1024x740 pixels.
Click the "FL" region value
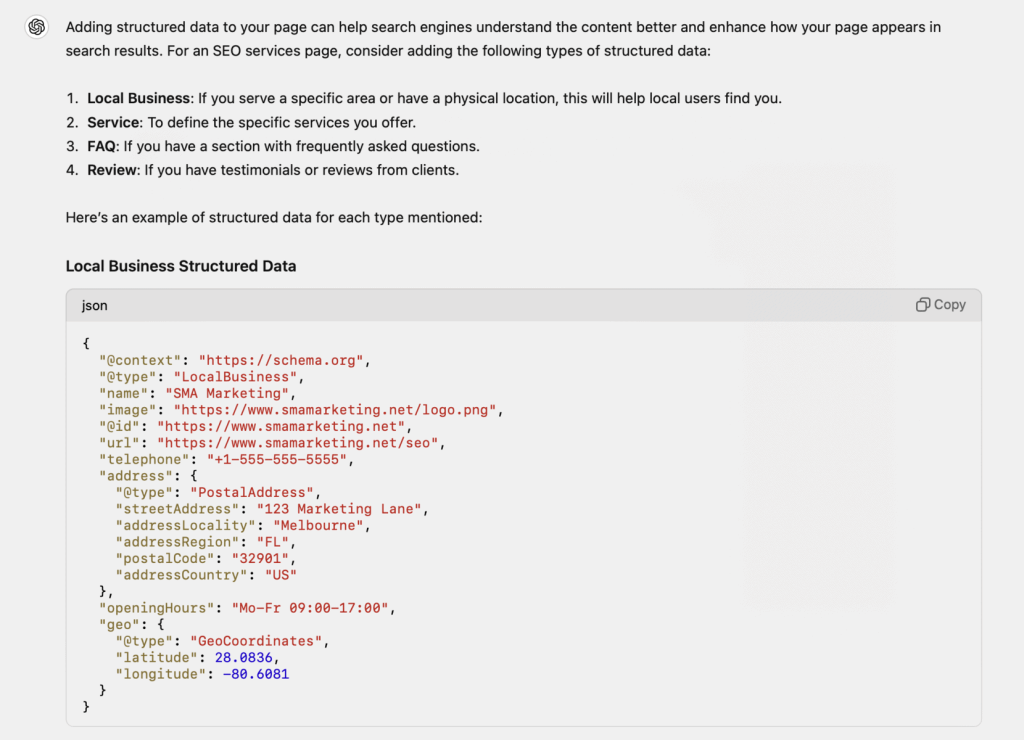pyautogui.click(x=272, y=542)
